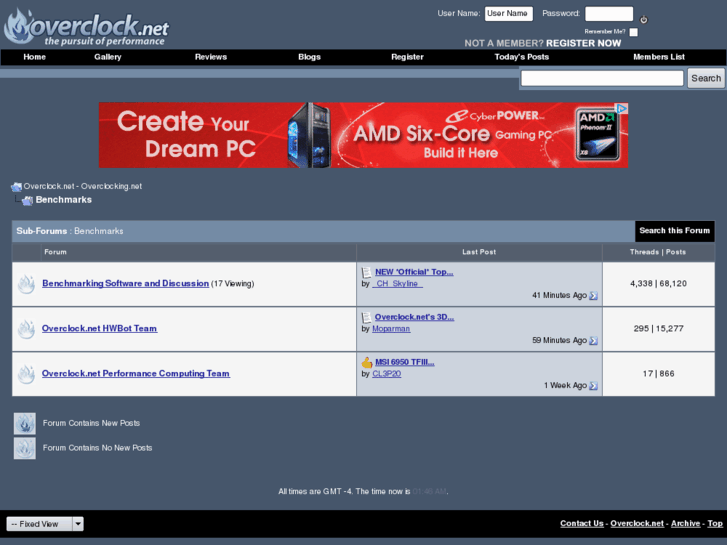Click the Overclock.net footer link

pyautogui.click(x=637, y=523)
